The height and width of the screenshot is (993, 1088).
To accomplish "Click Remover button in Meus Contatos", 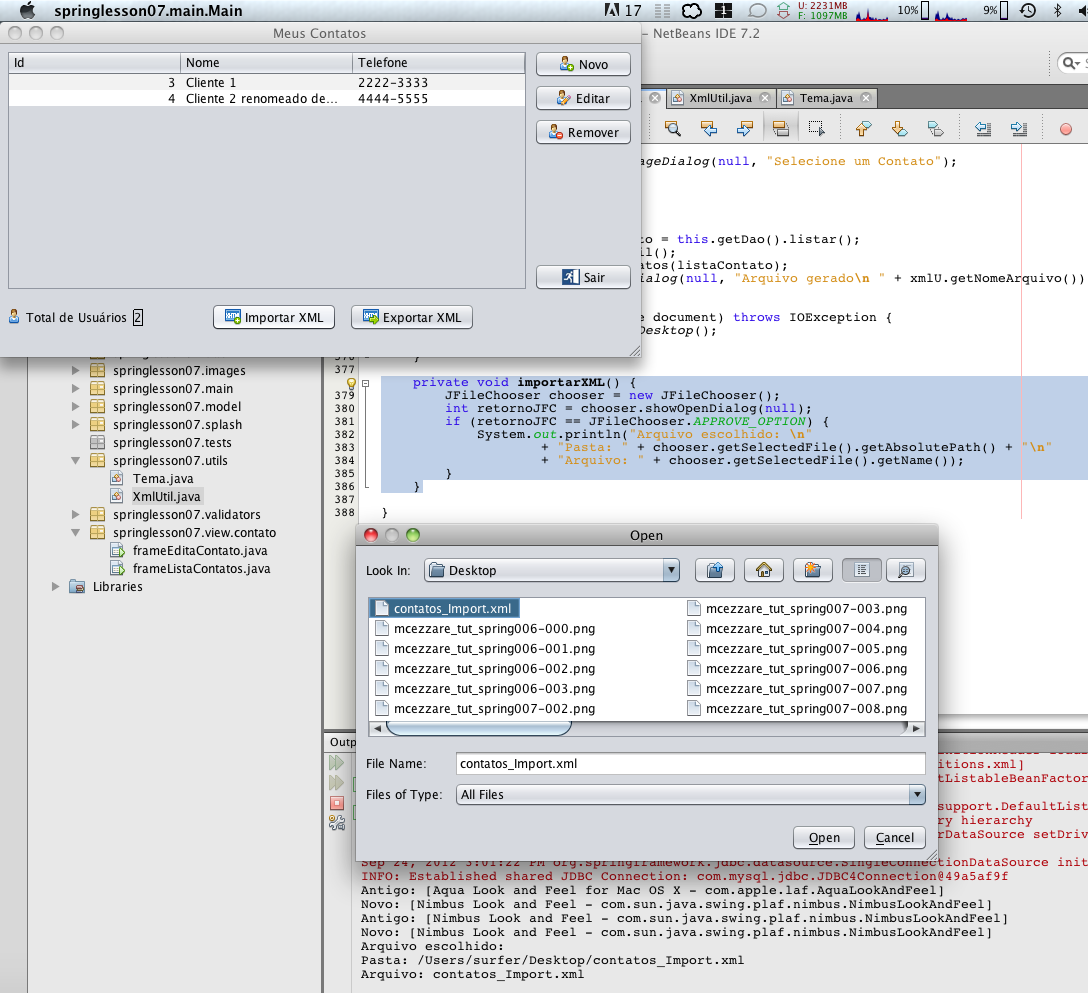I will [584, 133].
